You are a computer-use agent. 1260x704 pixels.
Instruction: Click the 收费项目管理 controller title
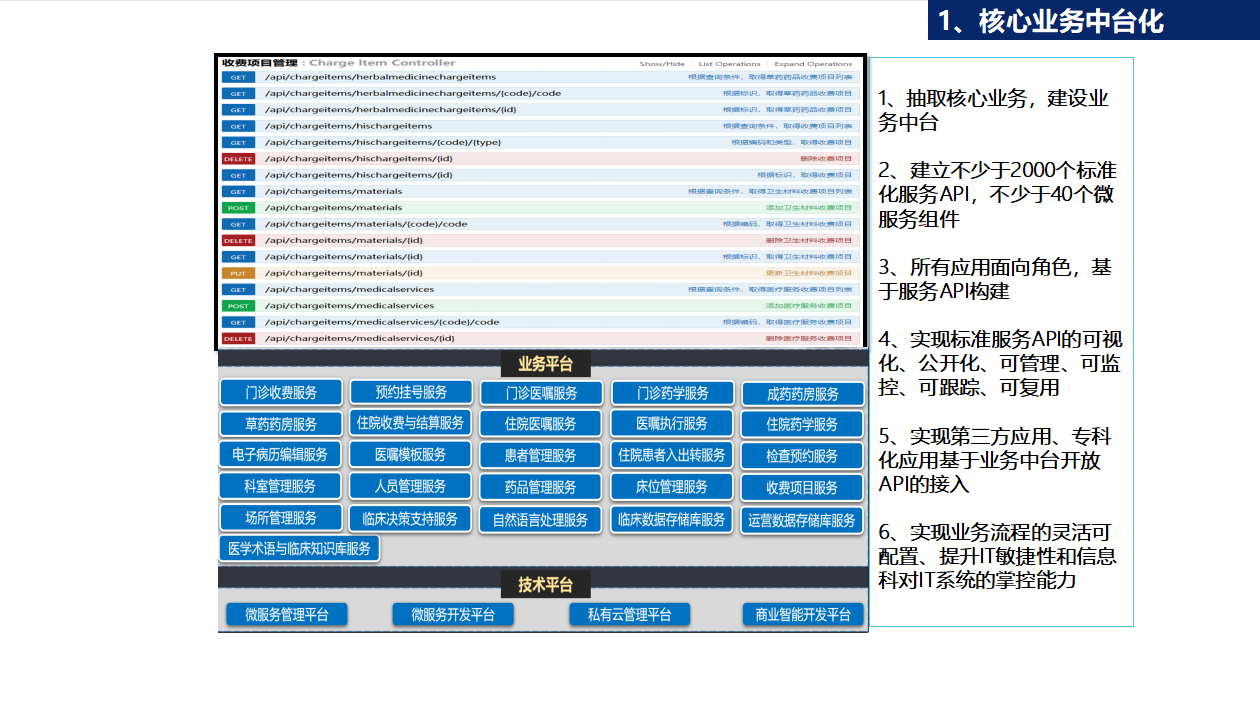(x=260, y=63)
